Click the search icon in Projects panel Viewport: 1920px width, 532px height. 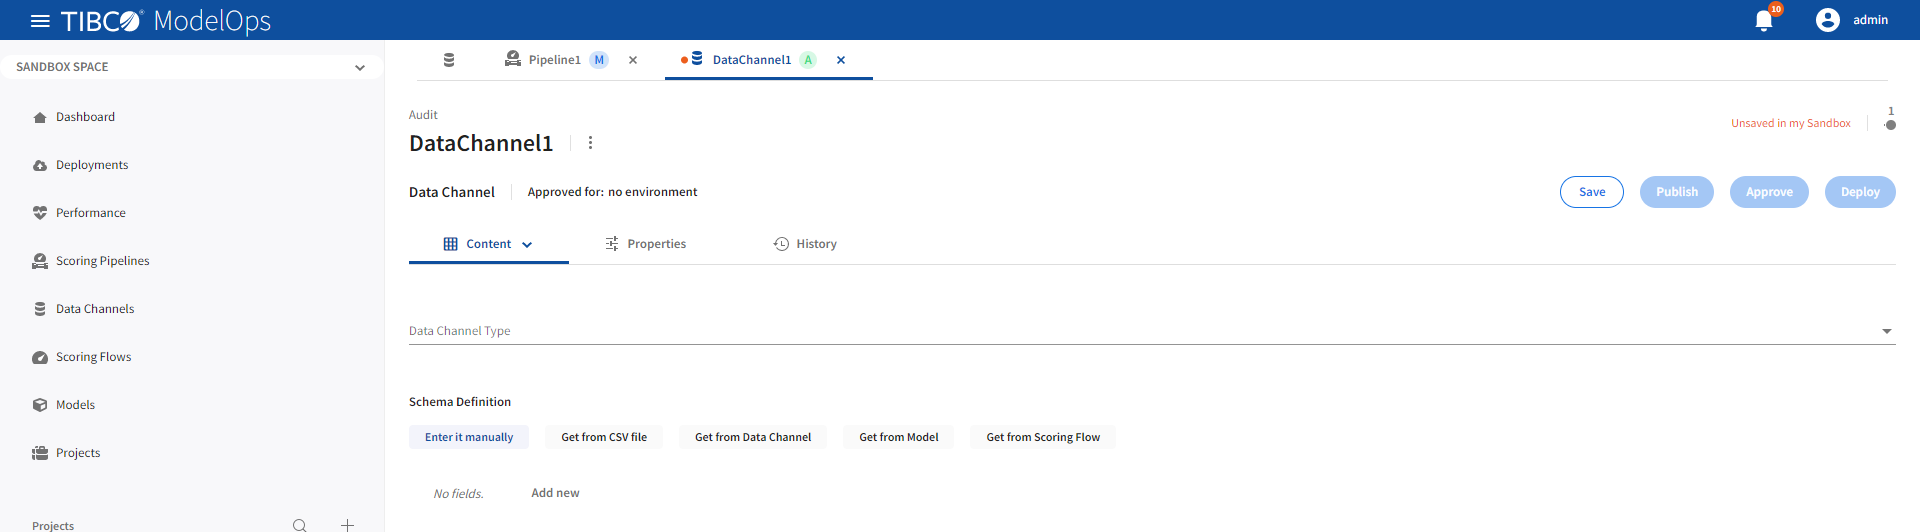[300, 525]
